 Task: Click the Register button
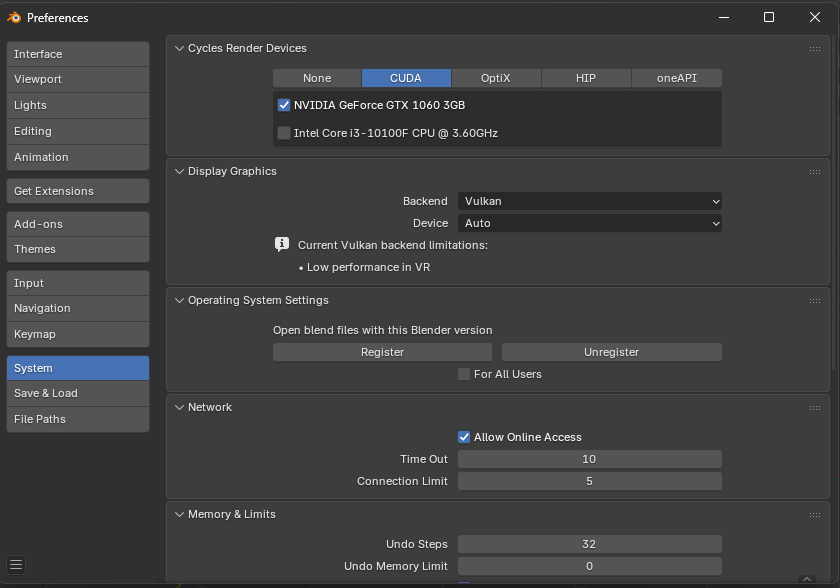(382, 352)
